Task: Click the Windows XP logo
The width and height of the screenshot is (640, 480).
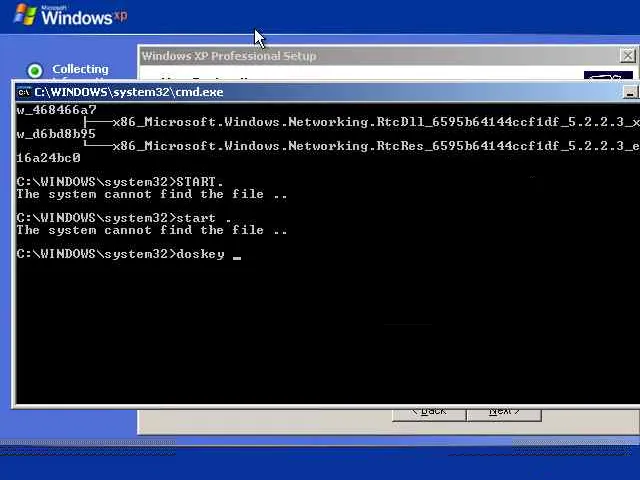Action: point(70,15)
